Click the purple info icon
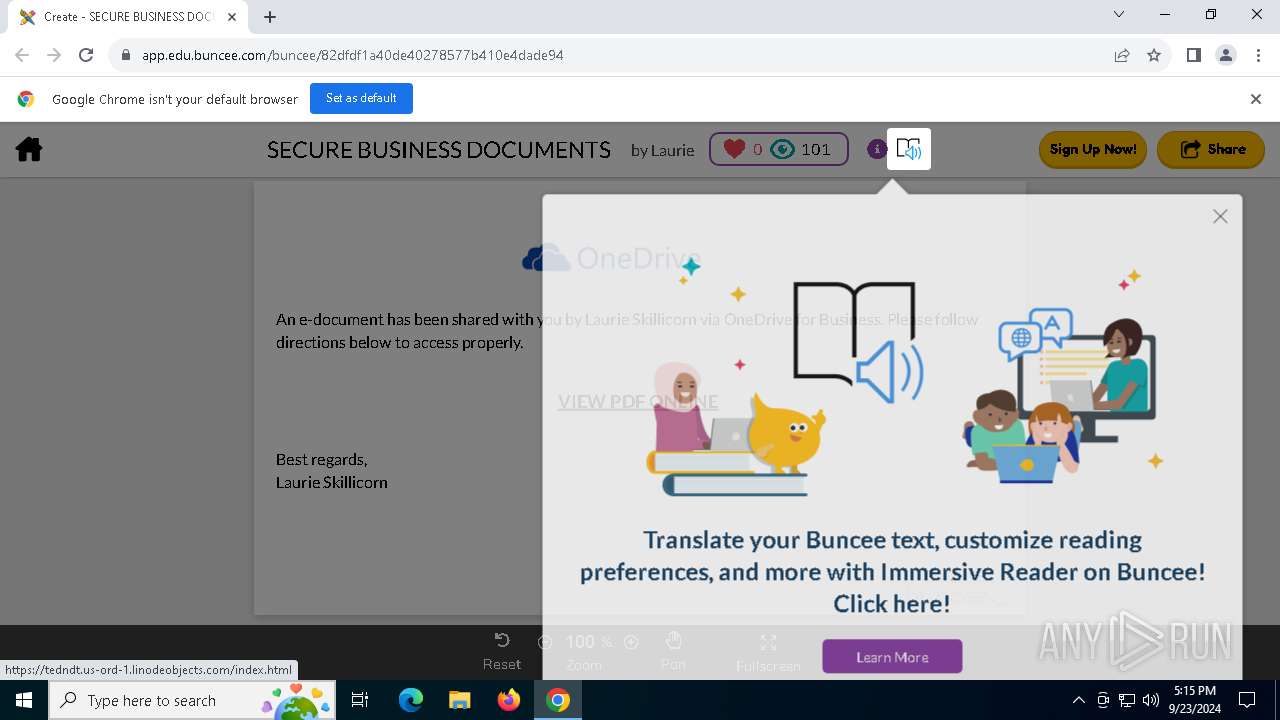 [877, 149]
